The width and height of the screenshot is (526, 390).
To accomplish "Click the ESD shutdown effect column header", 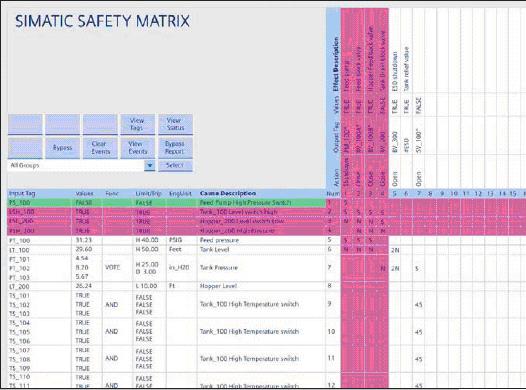I will pyautogui.click(x=395, y=71).
